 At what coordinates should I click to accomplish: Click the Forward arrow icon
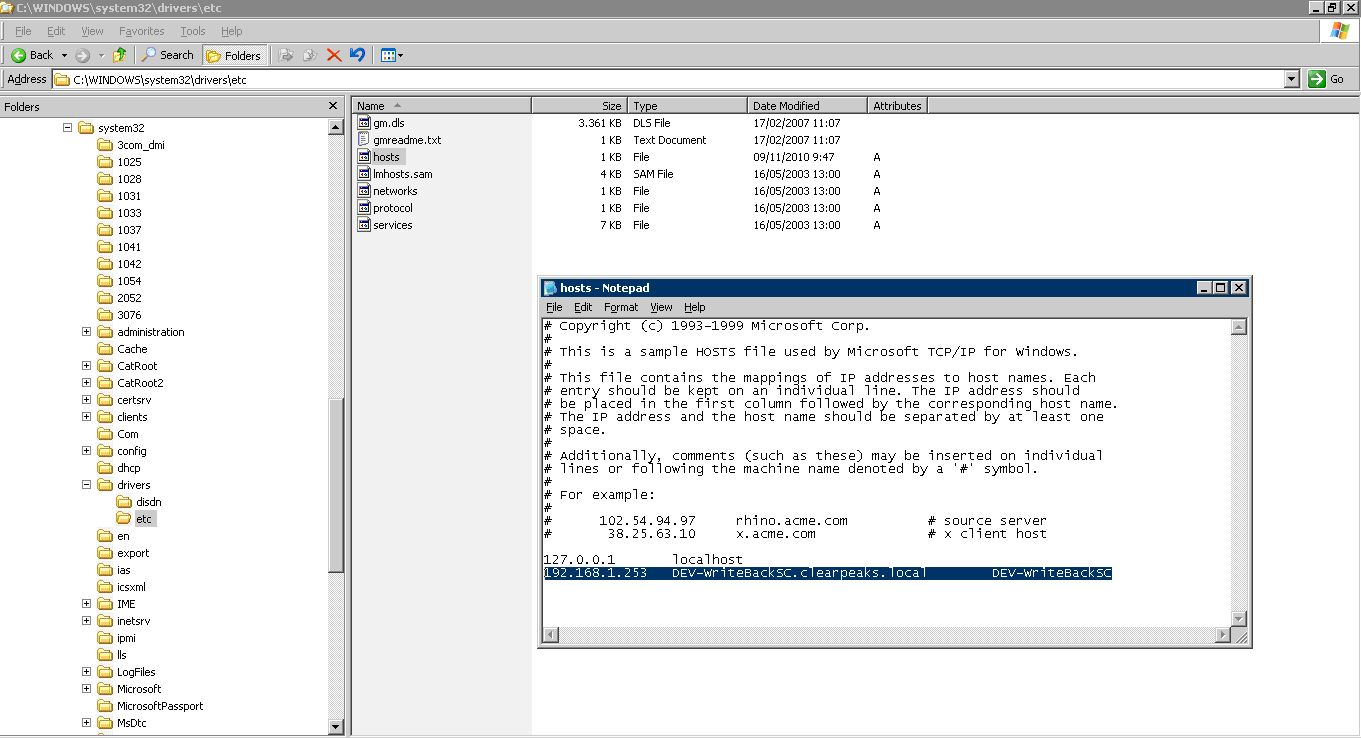82,56
